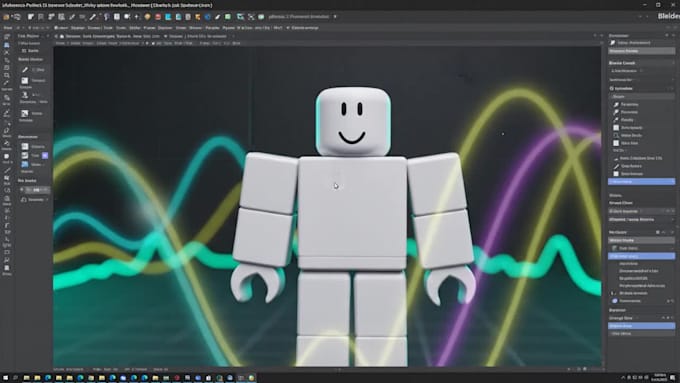Click the white pen icon atop right panel
Viewport: 680px width, 383px height.
(612, 43)
